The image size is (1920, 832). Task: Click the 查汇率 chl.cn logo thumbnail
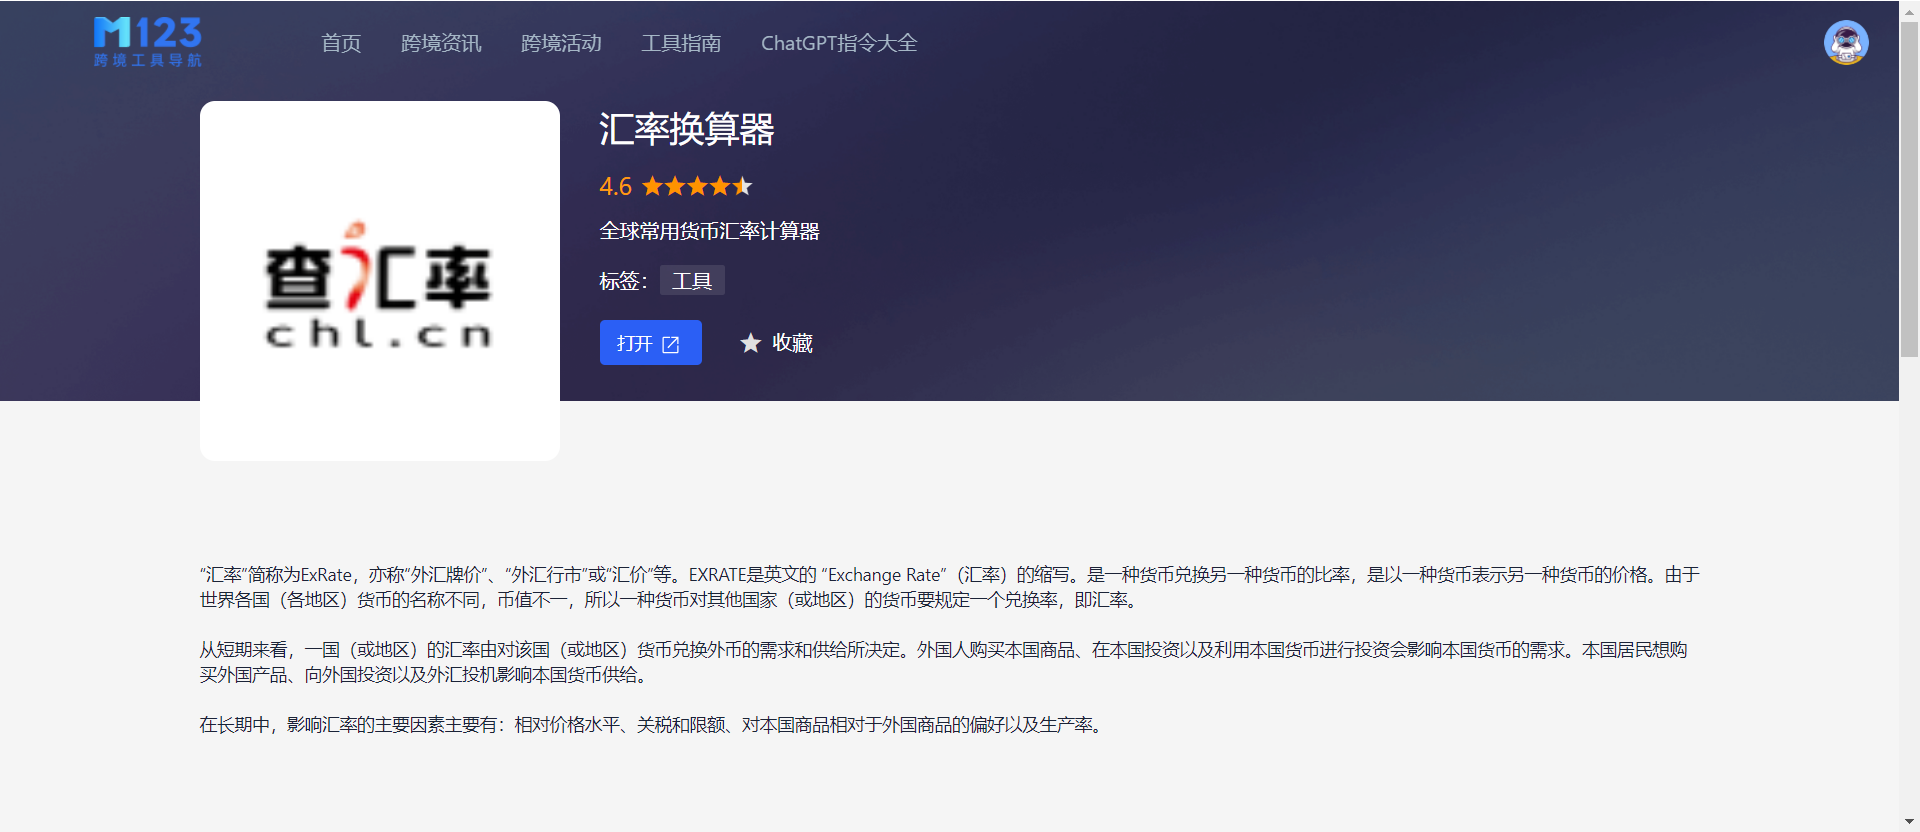click(x=380, y=281)
